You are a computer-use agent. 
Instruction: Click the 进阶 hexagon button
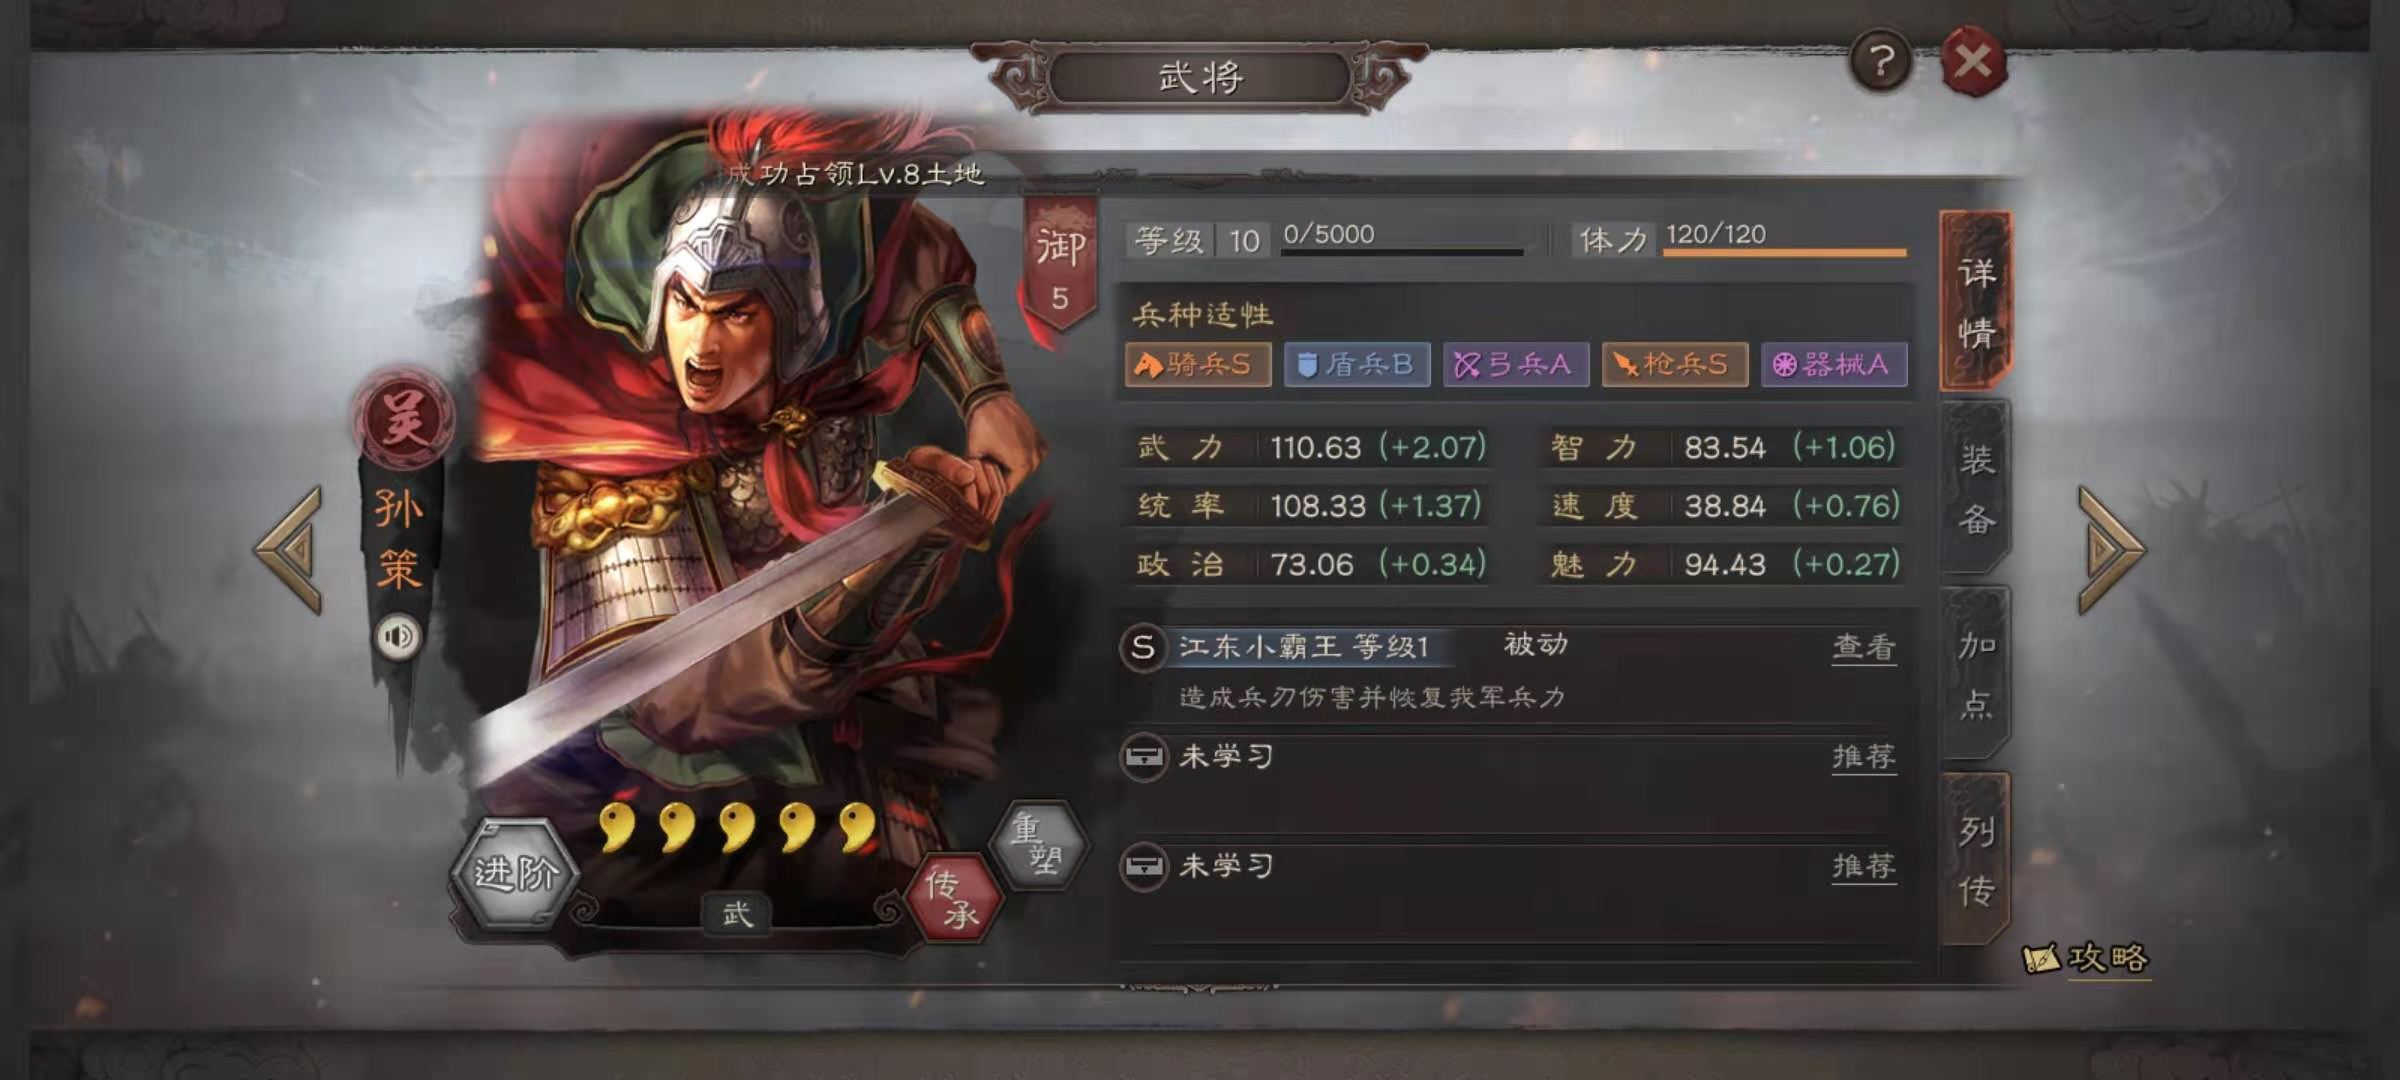click(x=515, y=873)
